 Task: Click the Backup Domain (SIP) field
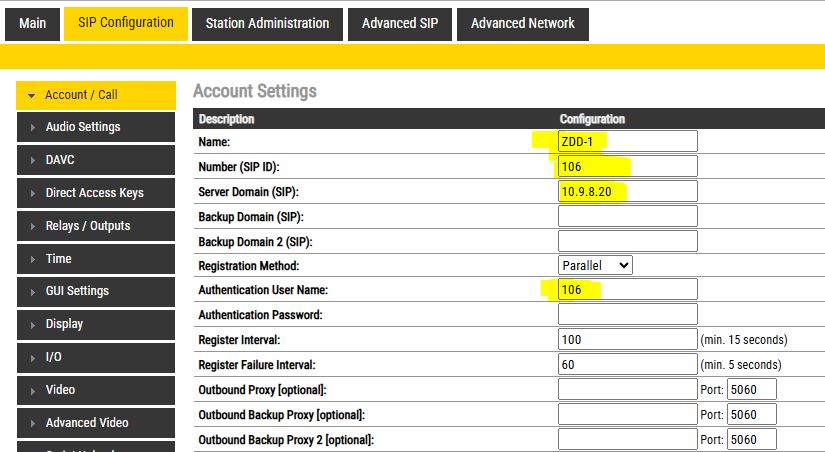coord(627,216)
